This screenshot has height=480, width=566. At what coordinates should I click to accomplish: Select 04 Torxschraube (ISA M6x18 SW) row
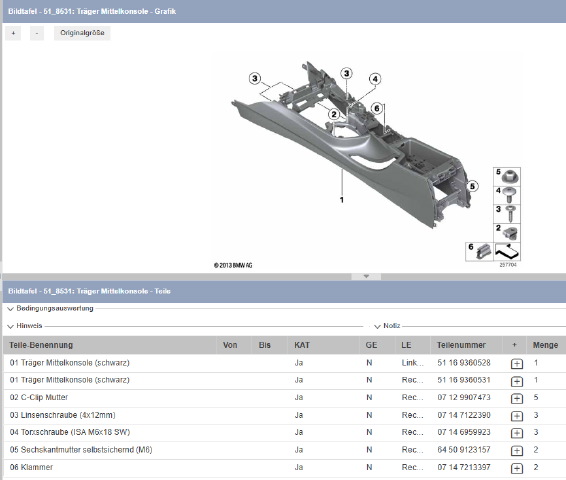pyautogui.click(x=284, y=432)
